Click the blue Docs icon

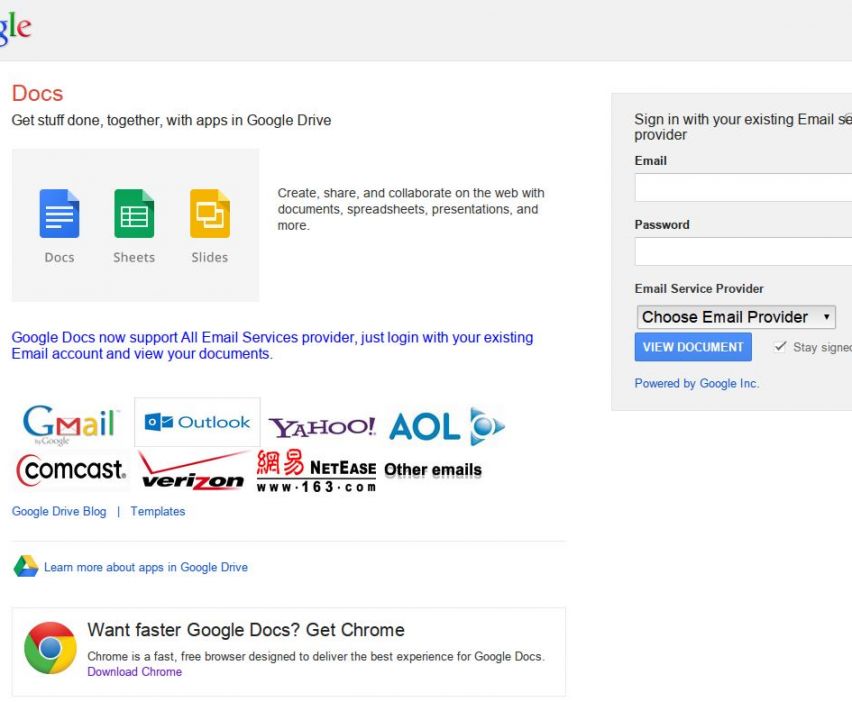[59, 213]
